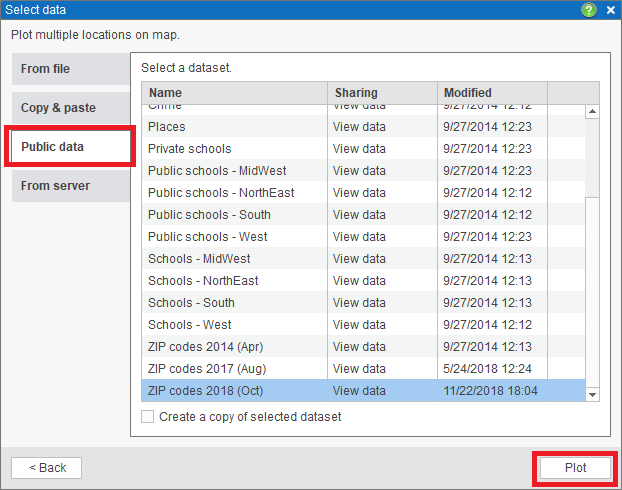Pick the Public schools - NorthEast dataset
Viewport: 622px width, 490px height.
pos(221,193)
